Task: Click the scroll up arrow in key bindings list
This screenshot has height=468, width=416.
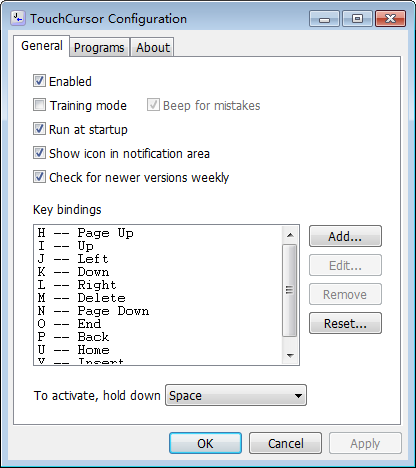Action: [x=290, y=235]
